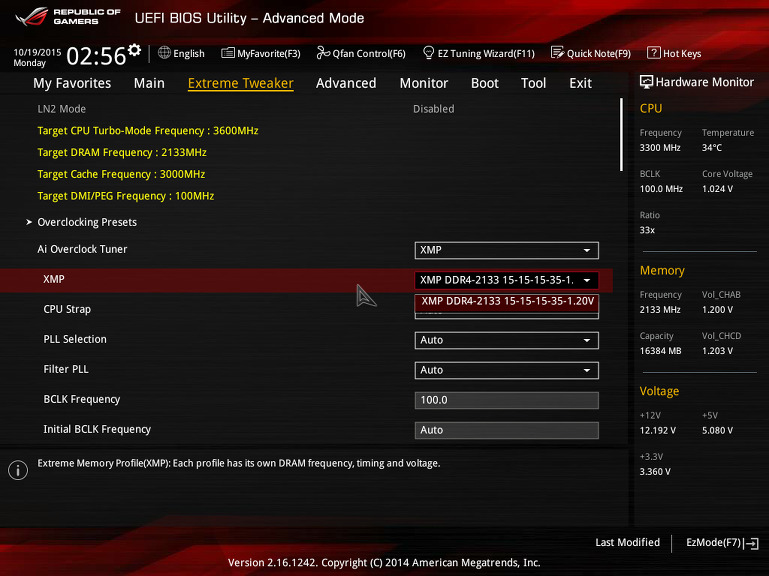Select the Extreme Tweaker tab
Viewport: 769px width, 576px height.
241,83
